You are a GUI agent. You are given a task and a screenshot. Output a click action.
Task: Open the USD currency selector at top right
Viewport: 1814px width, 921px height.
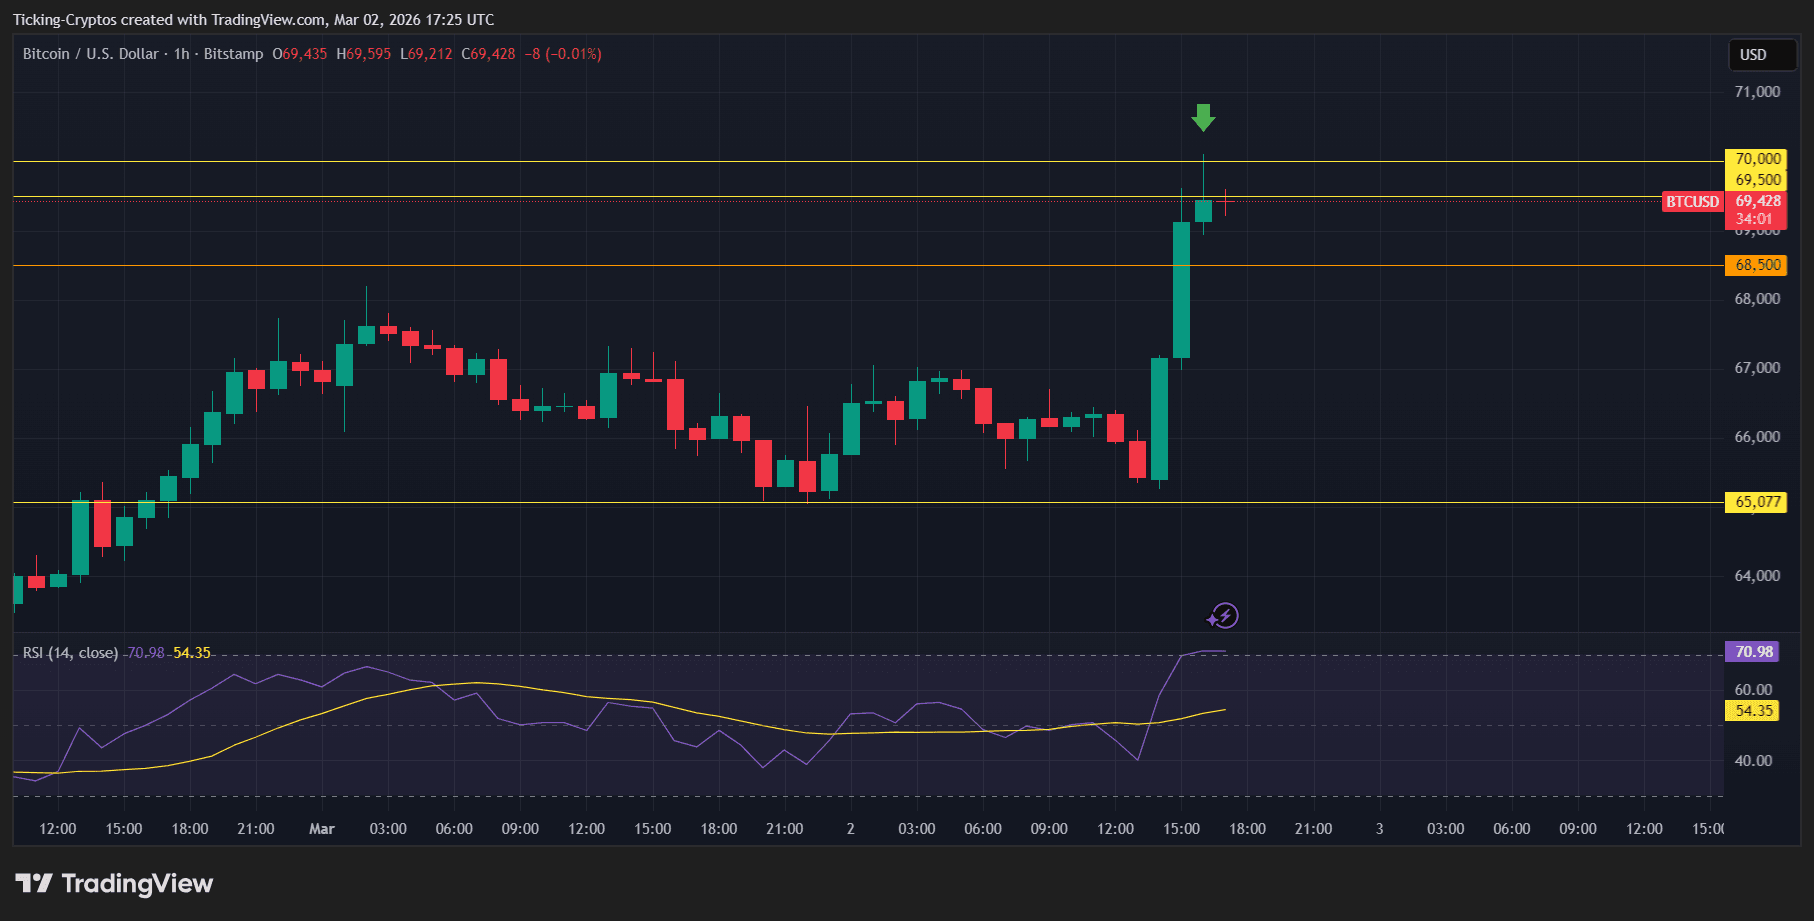[x=1761, y=55]
